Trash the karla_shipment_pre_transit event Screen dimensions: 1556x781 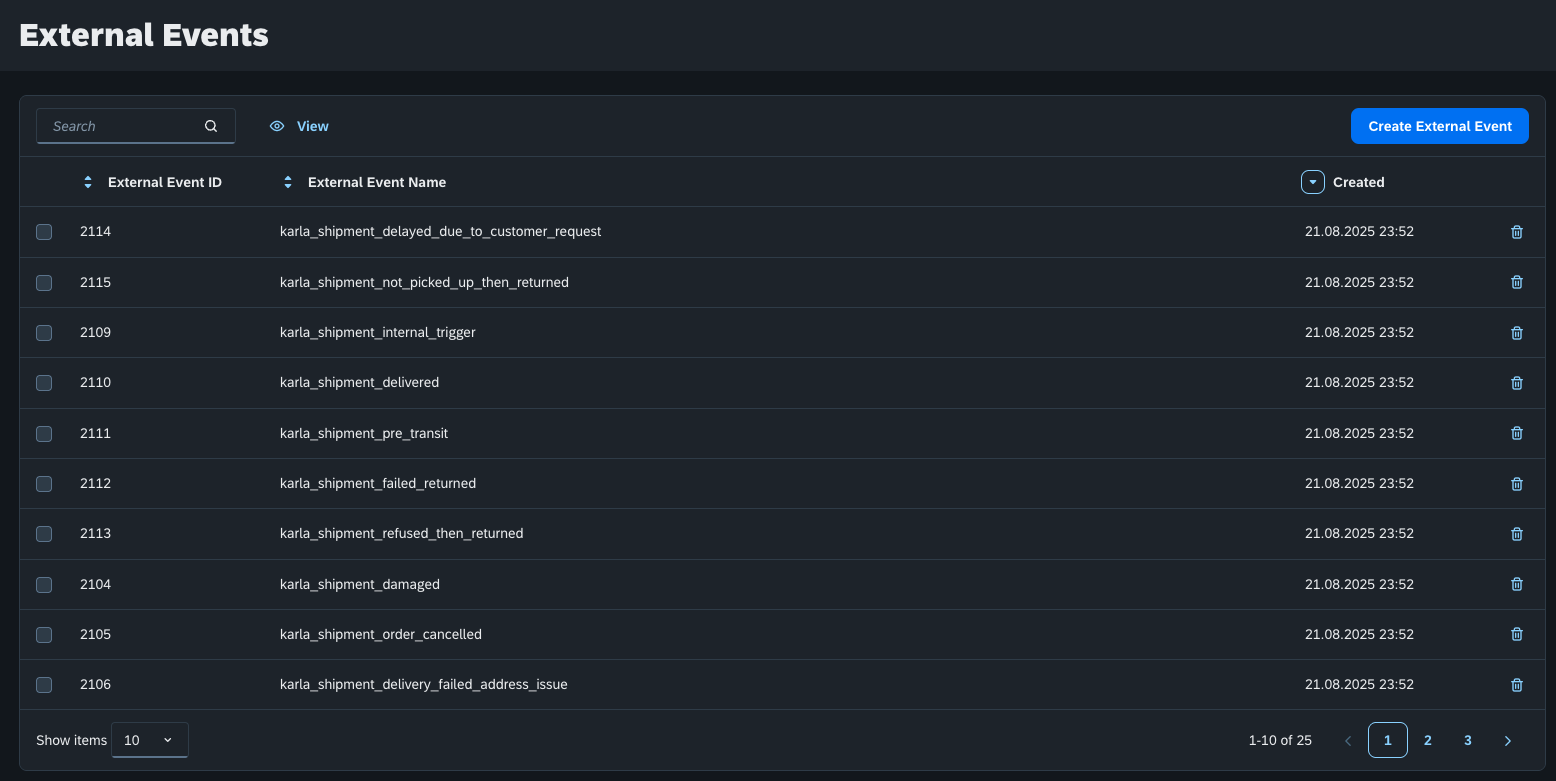pyautogui.click(x=1516, y=433)
